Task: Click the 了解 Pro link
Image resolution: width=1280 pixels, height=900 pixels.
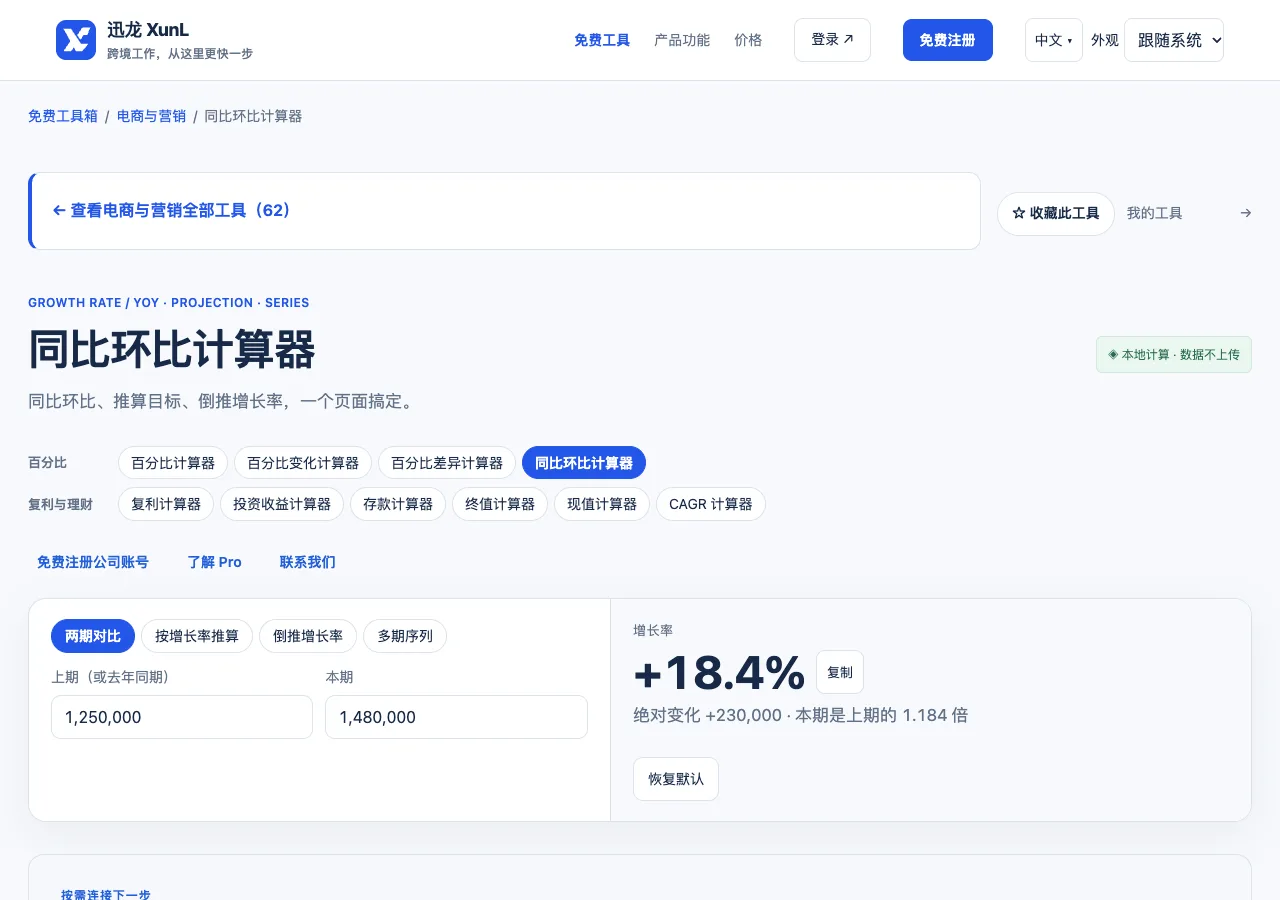Action: (215, 562)
